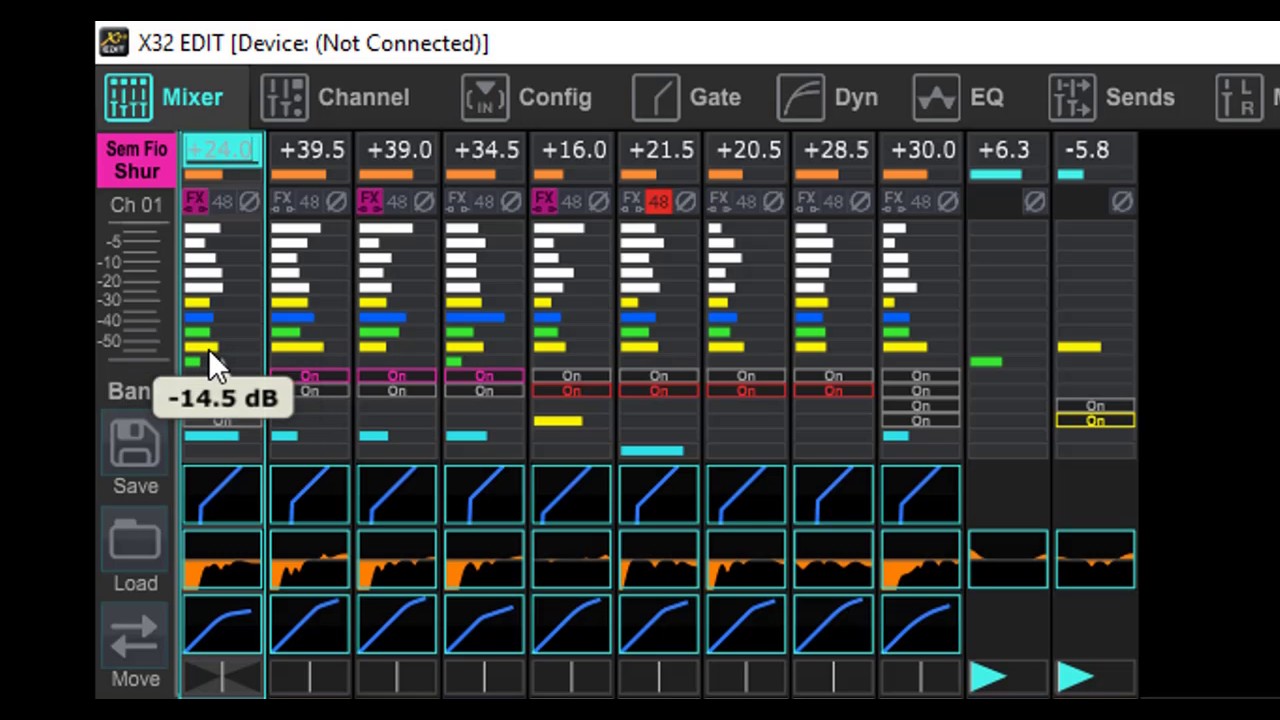1280x720 pixels.
Task: Click the red On button on the +16.0 channel
Action: point(571,391)
